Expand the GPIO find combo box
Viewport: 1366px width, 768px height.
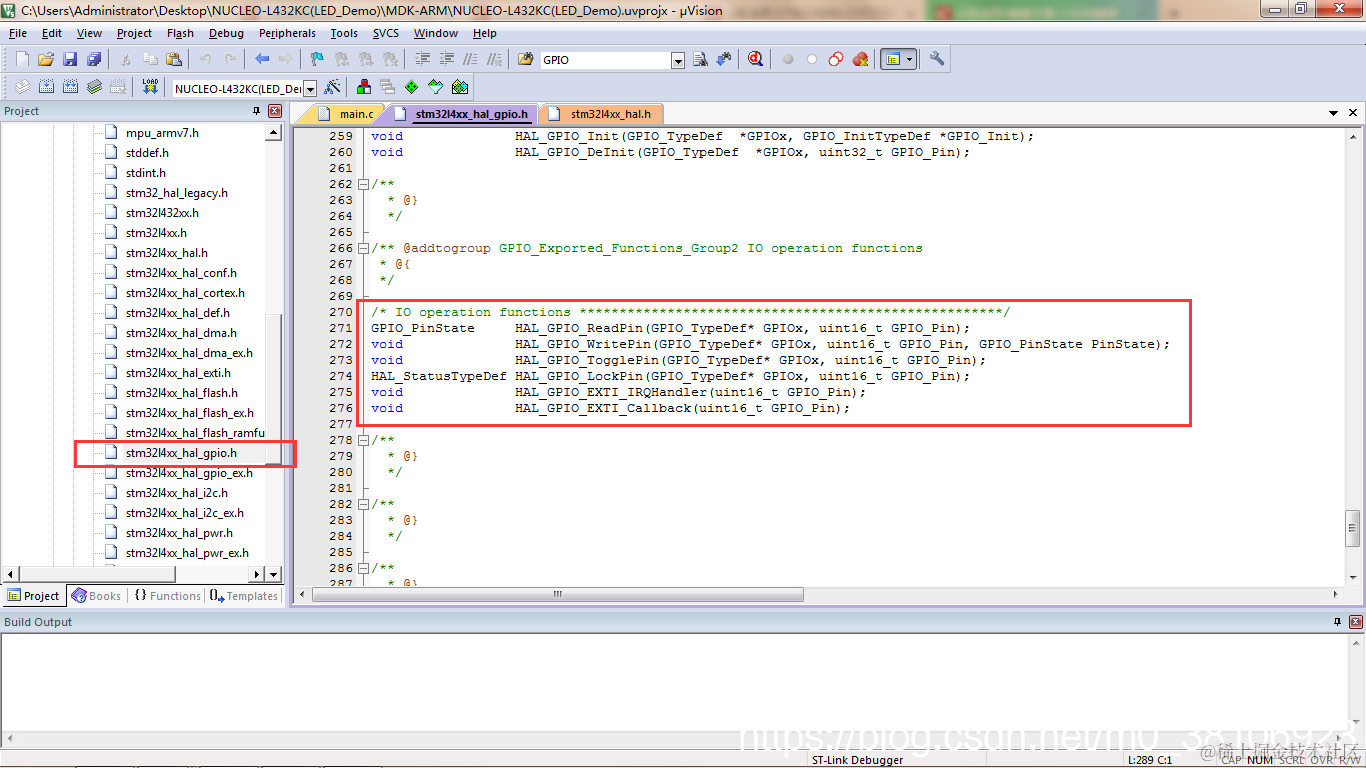(678, 60)
